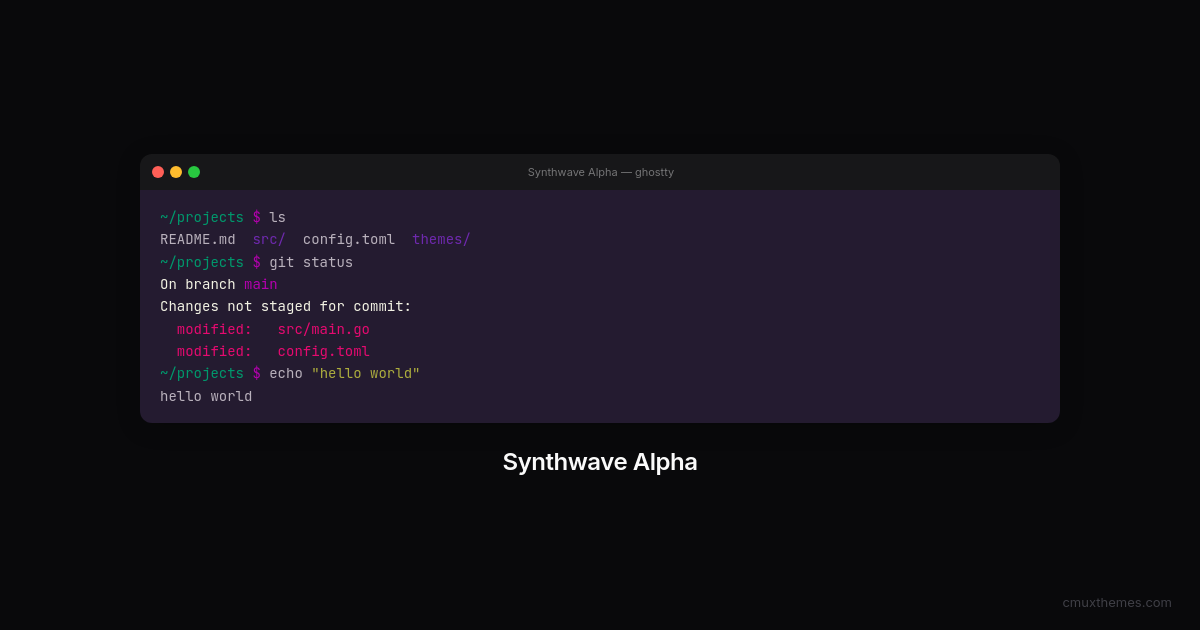Click the echo command's "hello world" string
The image size is (1200, 630).
[366, 374]
